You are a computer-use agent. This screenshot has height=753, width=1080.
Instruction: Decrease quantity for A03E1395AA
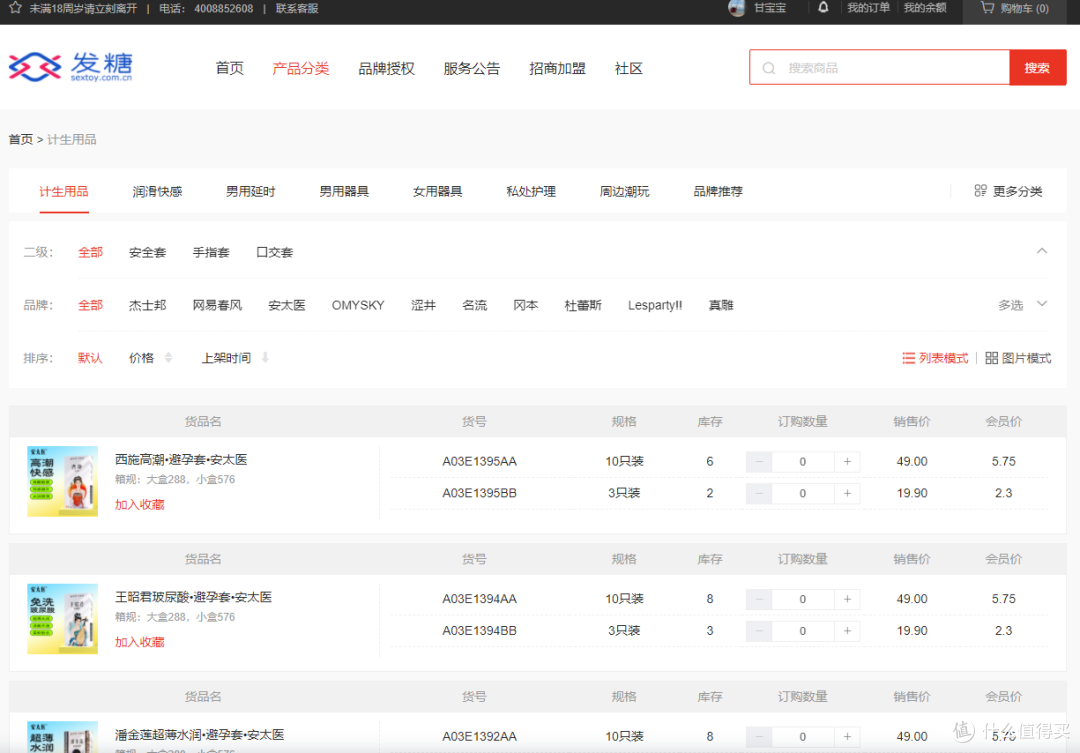[x=759, y=462]
